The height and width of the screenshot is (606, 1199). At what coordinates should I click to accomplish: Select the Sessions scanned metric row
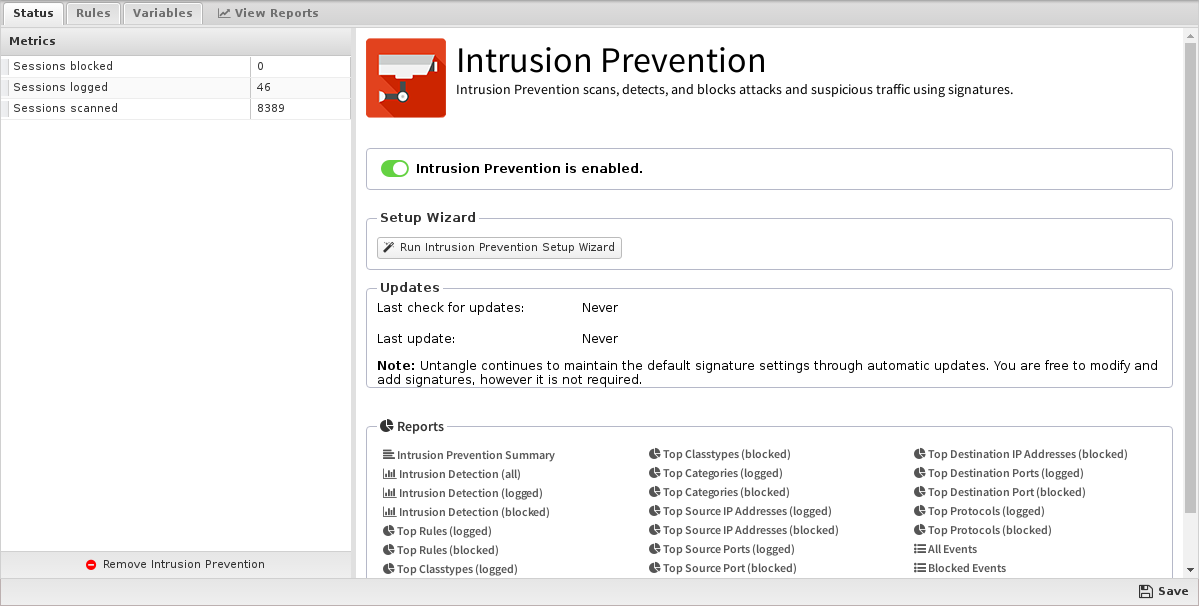pyautogui.click(x=130, y=108)
